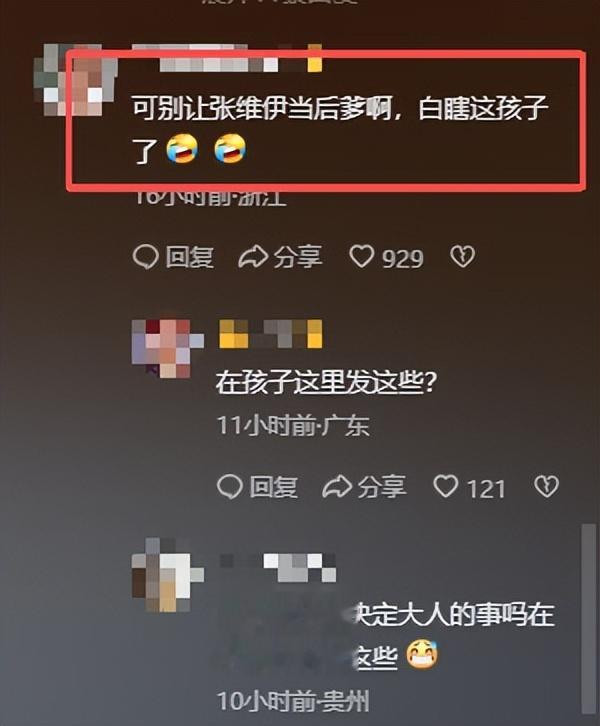This screenshot has width=600, height=726.
Task: Open the top commenter's blurred username
Action: (227, 58)
